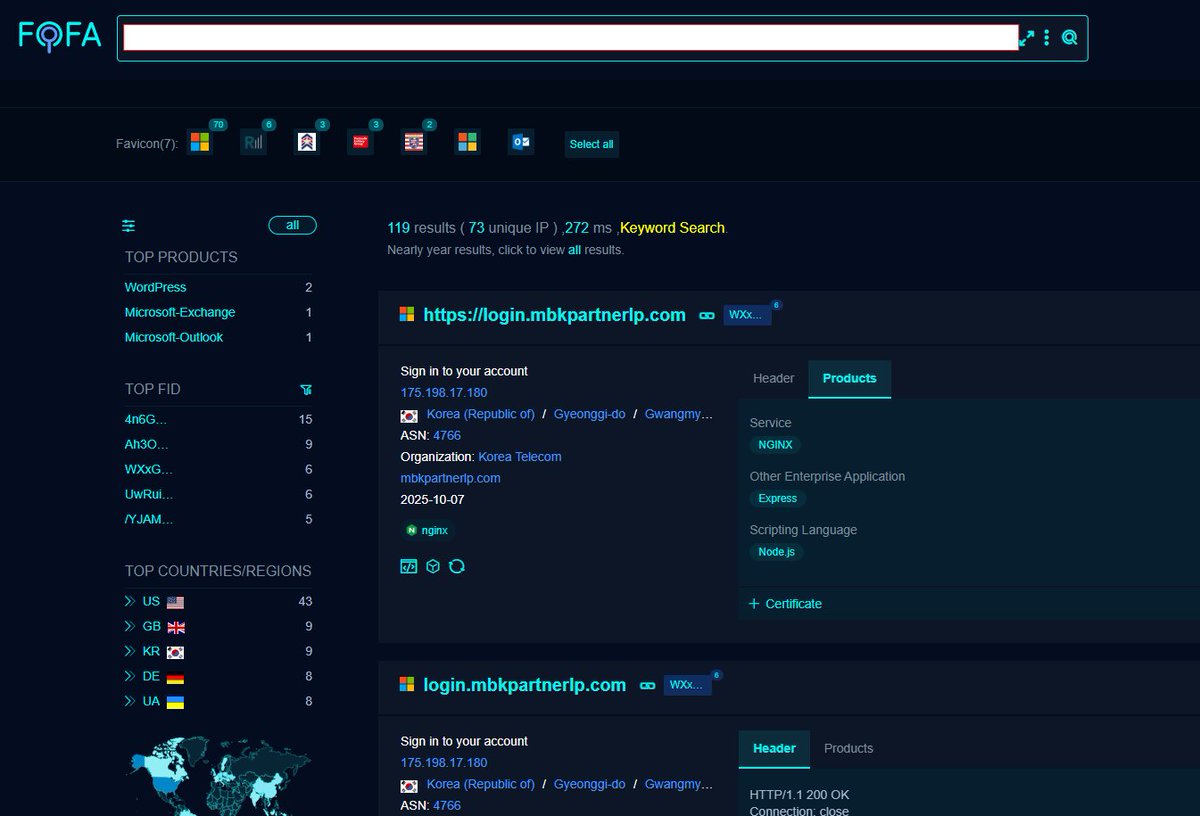The width and height of the screenshot is (1200, 816).
Task: Click the cube icon in first result
Action: 433,566
